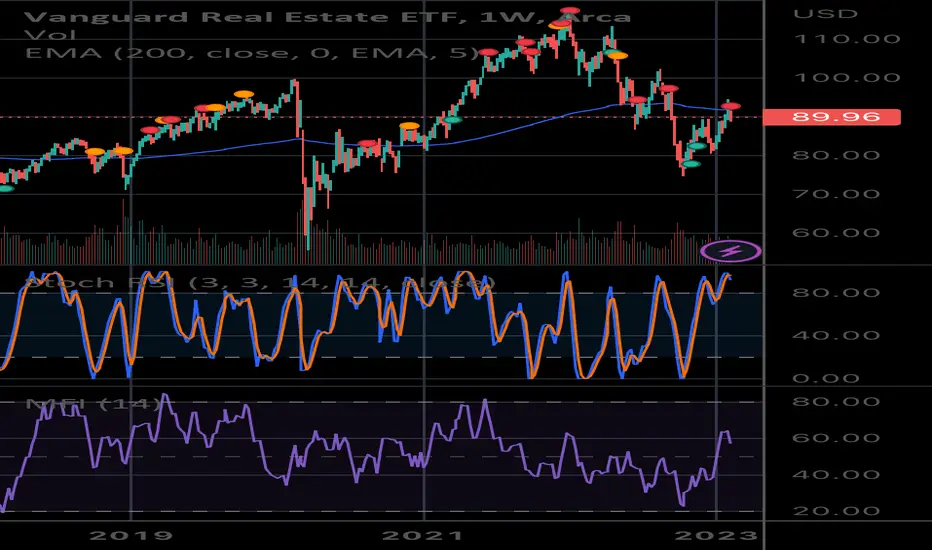Click 20.00 on the MFI axis
Screen dimensions: 932x550
tap(836, 511)
